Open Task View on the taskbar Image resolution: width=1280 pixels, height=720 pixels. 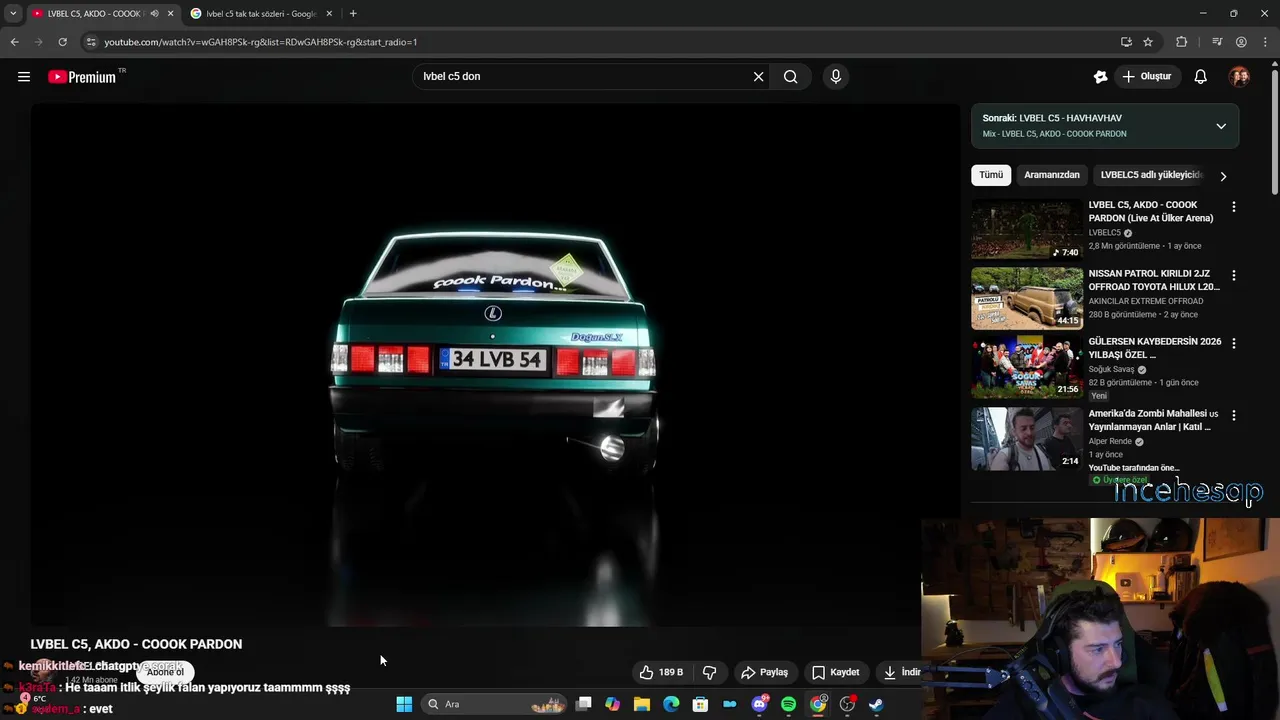(584, 704)
